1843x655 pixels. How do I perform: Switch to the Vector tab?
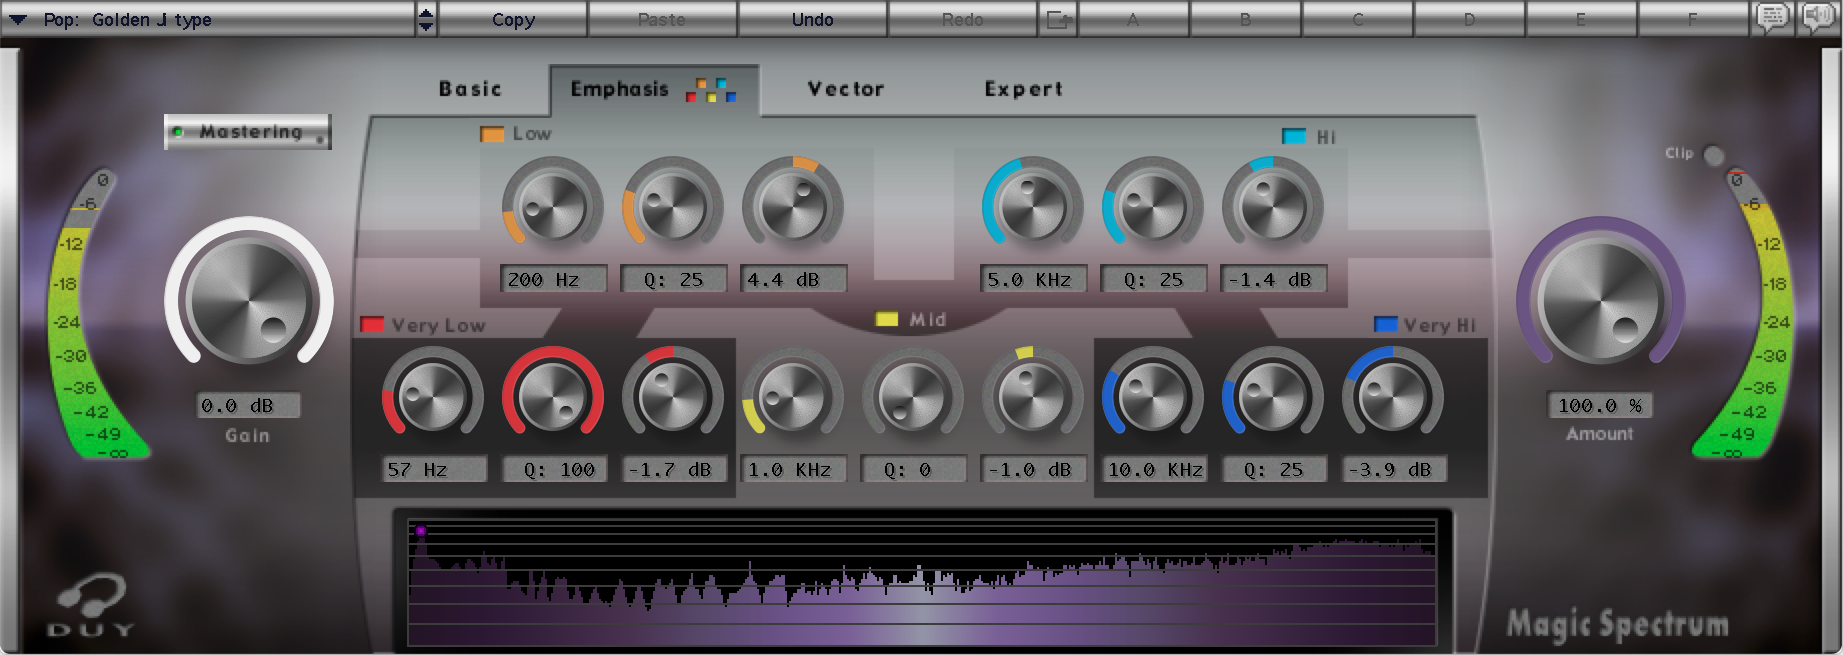(x=846, y=89)
